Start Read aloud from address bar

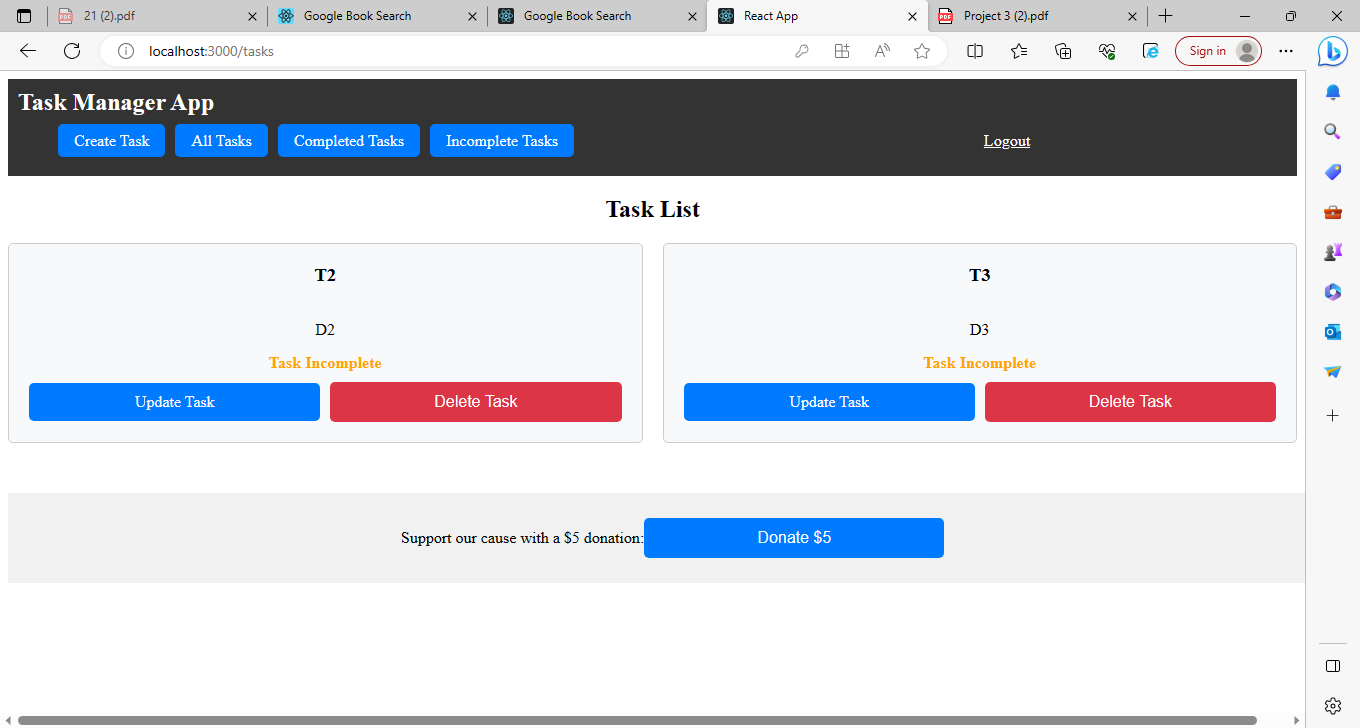(882, 51)
